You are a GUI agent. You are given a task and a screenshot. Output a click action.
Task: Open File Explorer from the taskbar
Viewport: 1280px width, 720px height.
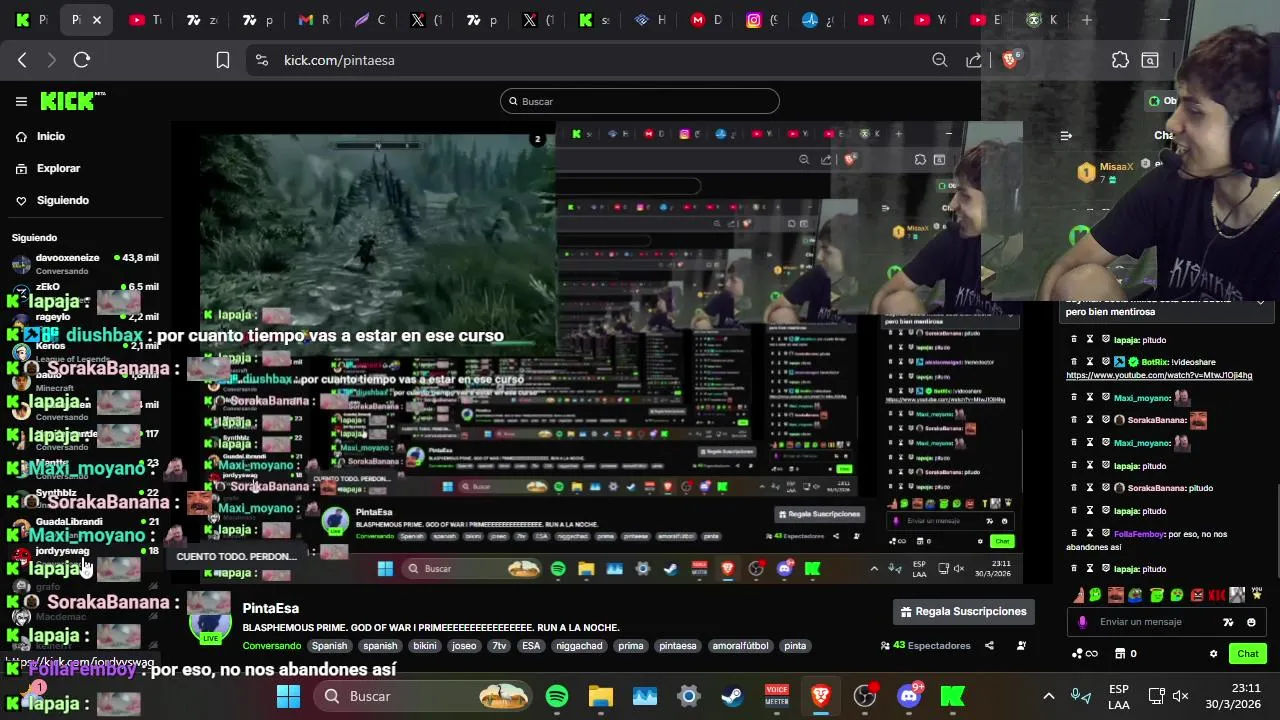click(x=601, y=696)
